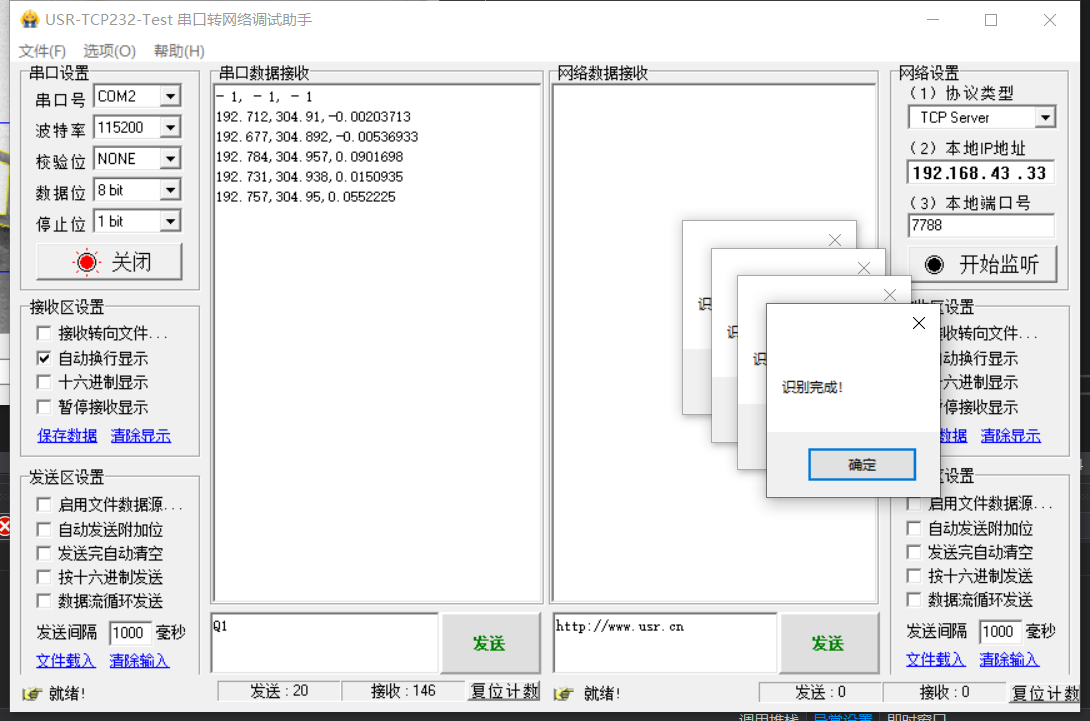Click network 文件载入 link

pyautogui.click(x=935, y=659)
